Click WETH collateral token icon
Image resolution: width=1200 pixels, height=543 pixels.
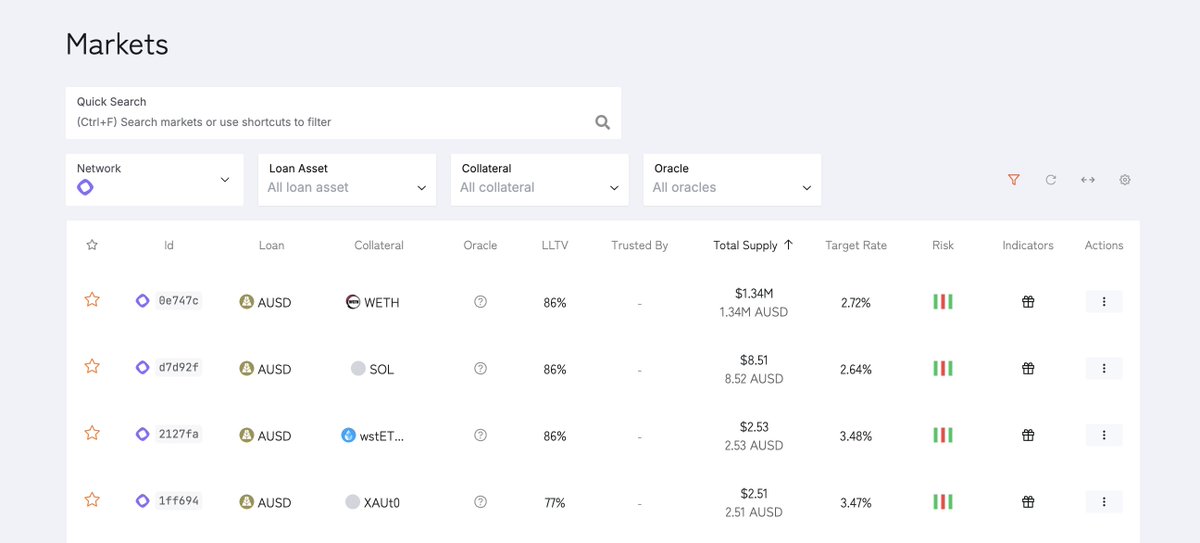[353, 302]
